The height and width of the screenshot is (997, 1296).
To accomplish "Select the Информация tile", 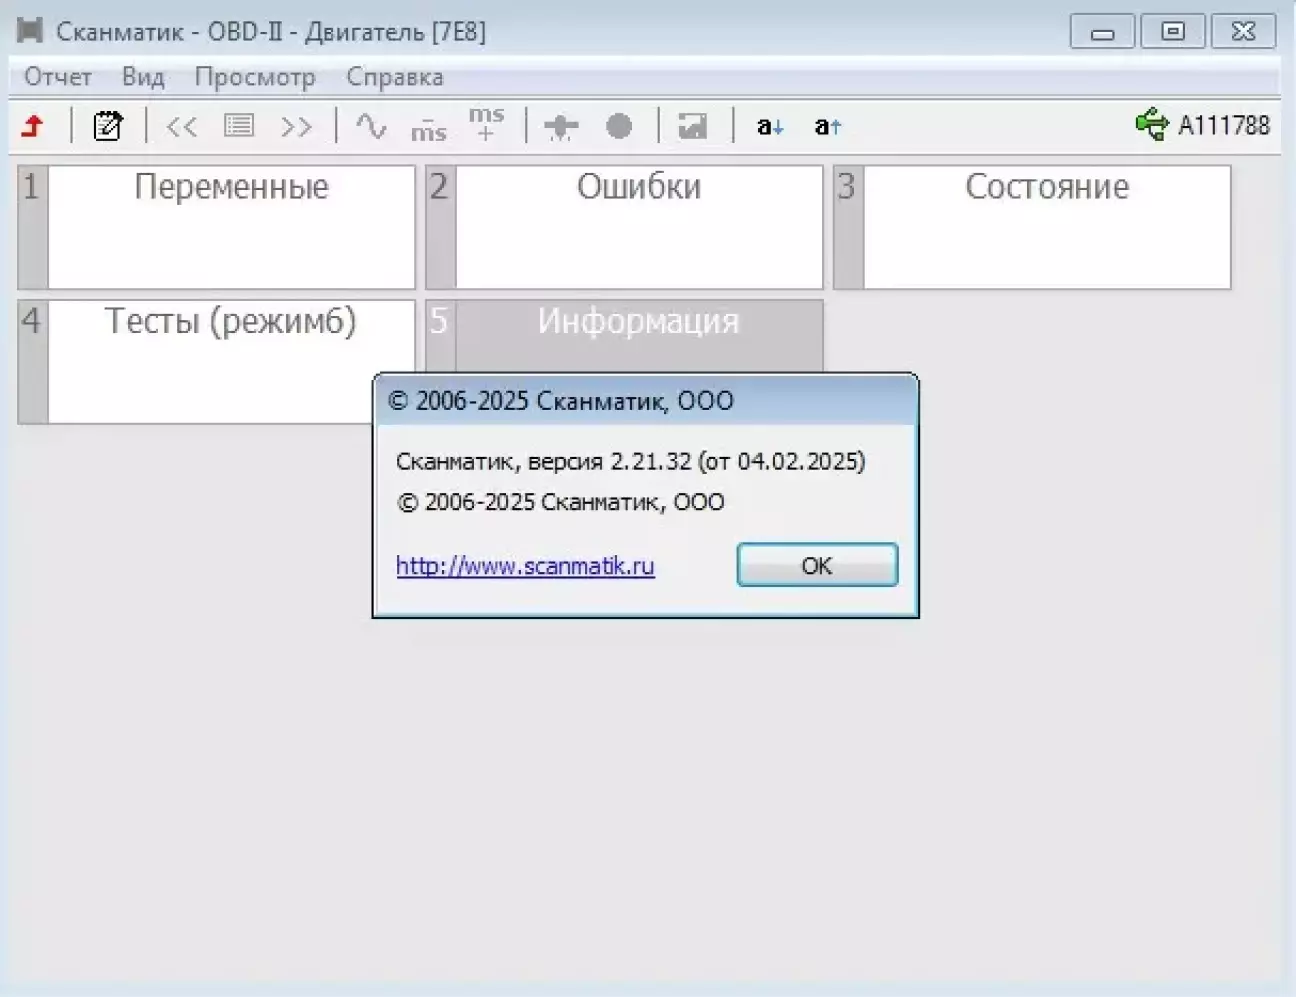I will tap(625, 335).
